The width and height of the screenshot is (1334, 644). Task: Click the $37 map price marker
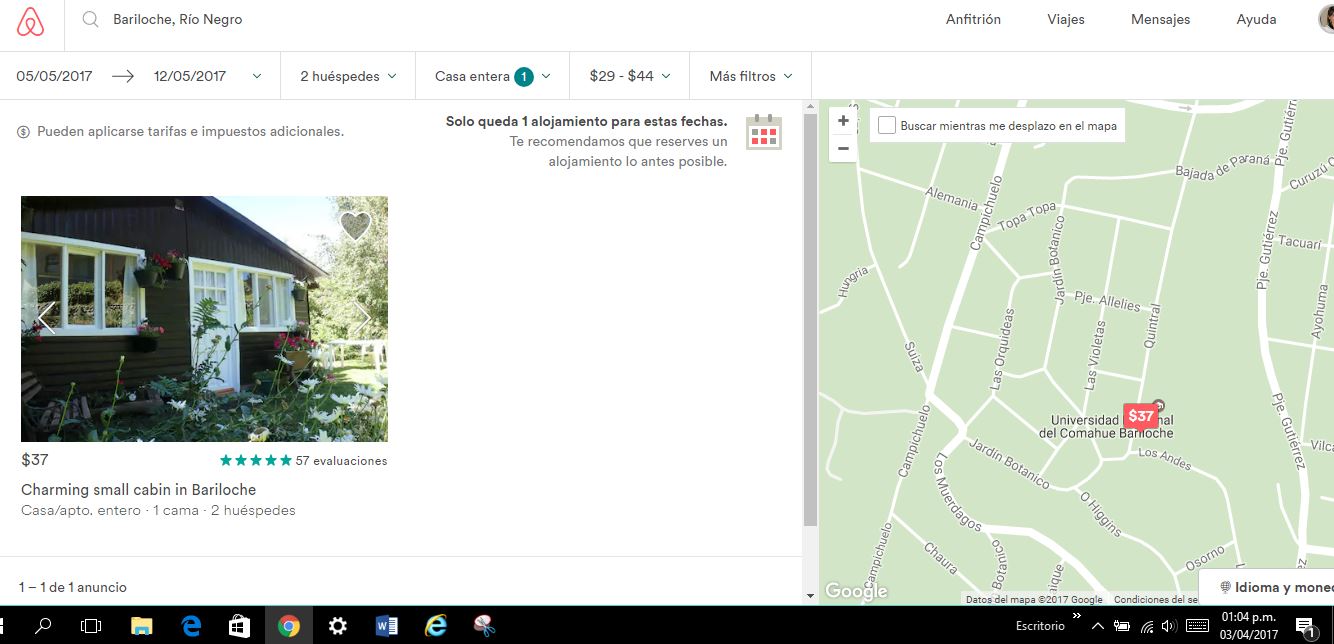coord(1139,416)
